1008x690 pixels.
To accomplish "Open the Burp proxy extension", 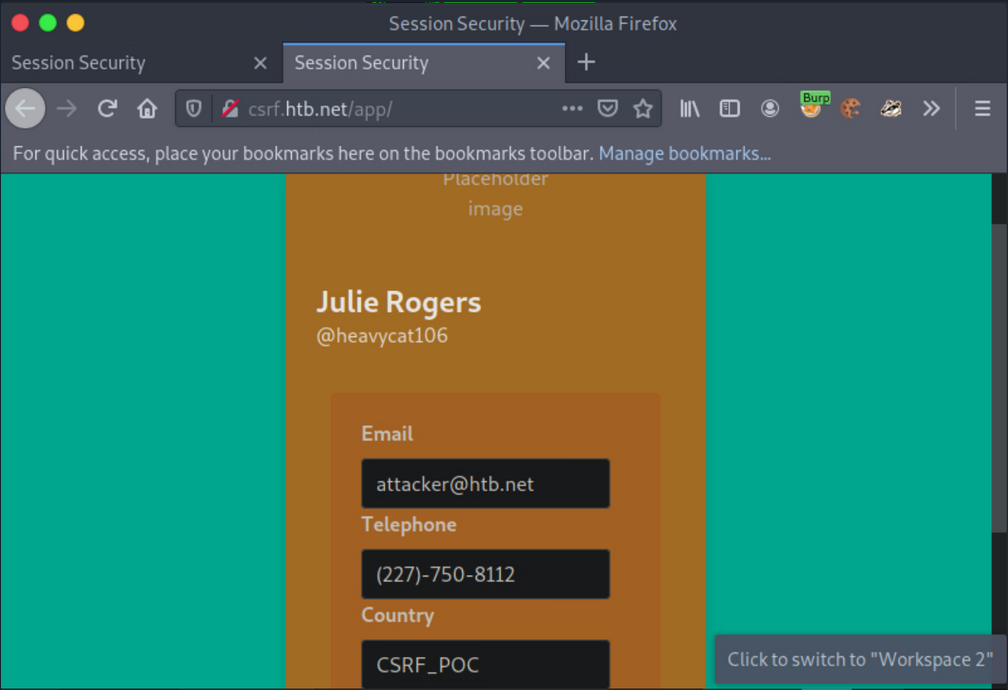I will pyautogui.click(x=811, y=108).
